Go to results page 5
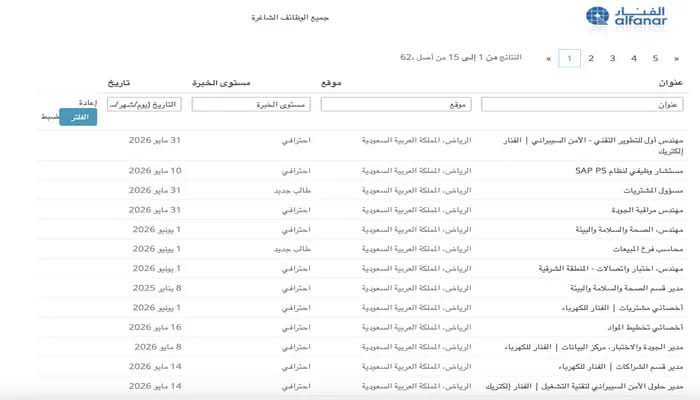700x400 pixels. pyautogui.click(x=655, y=58)
